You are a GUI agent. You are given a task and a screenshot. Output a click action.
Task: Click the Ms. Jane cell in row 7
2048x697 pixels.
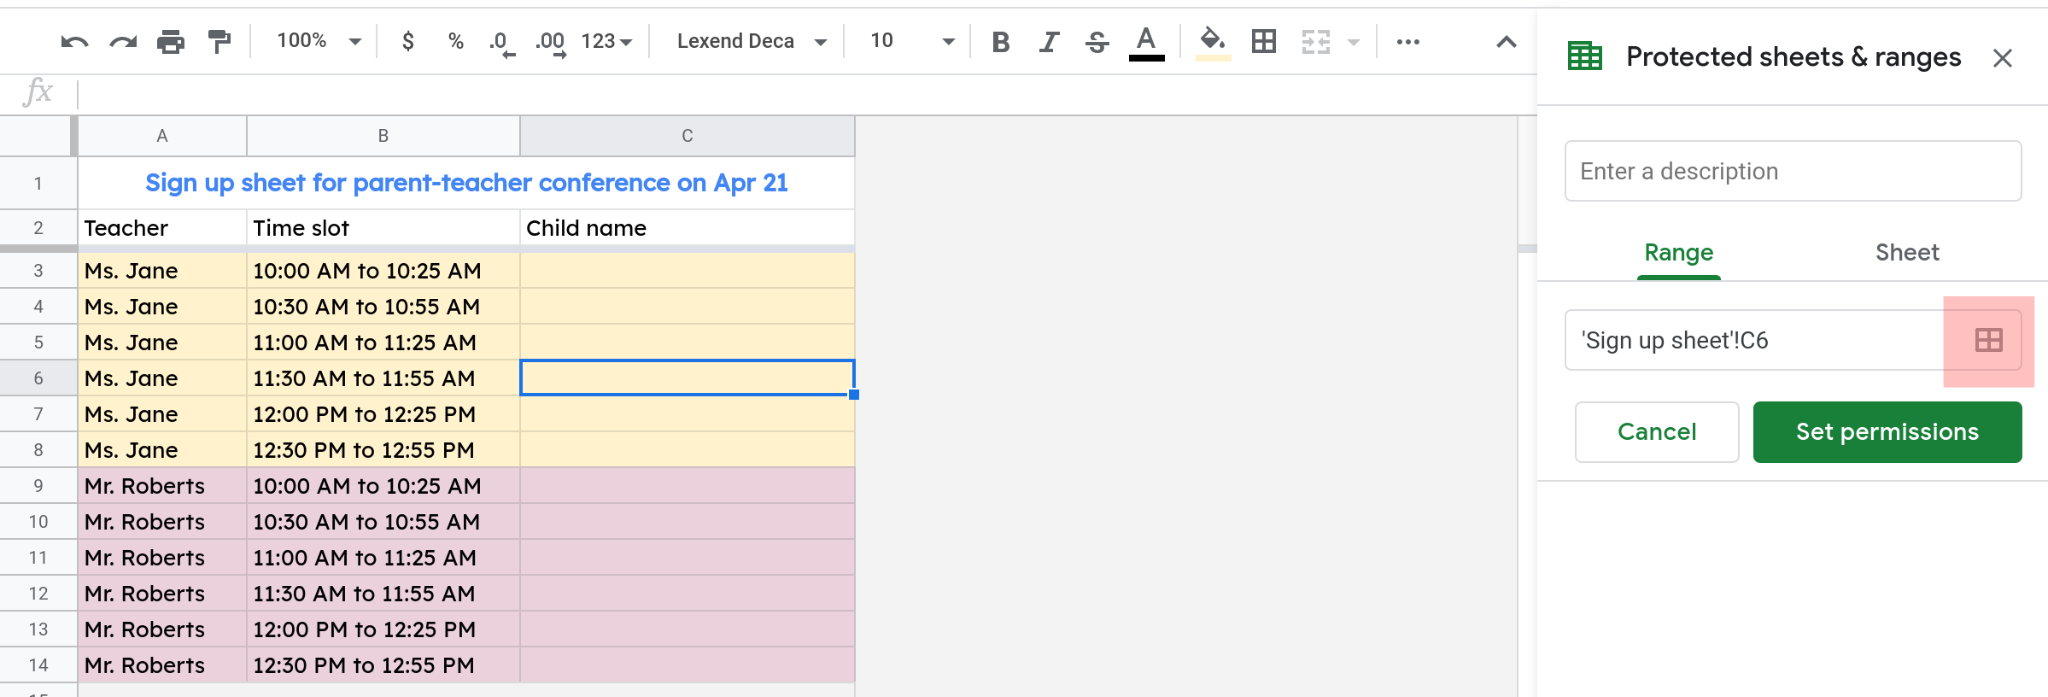click(162, 414)
